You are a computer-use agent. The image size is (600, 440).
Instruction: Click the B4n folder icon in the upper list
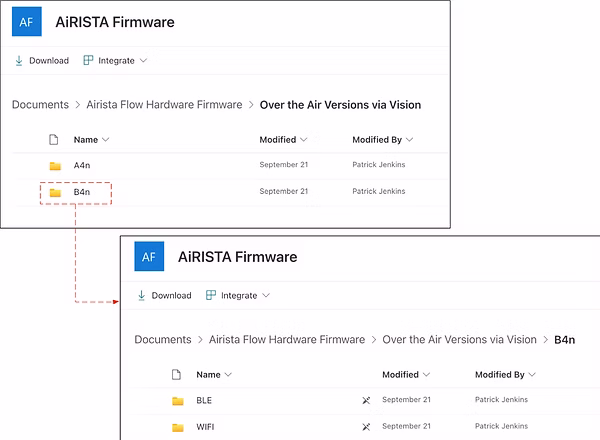tap(55, 192)
